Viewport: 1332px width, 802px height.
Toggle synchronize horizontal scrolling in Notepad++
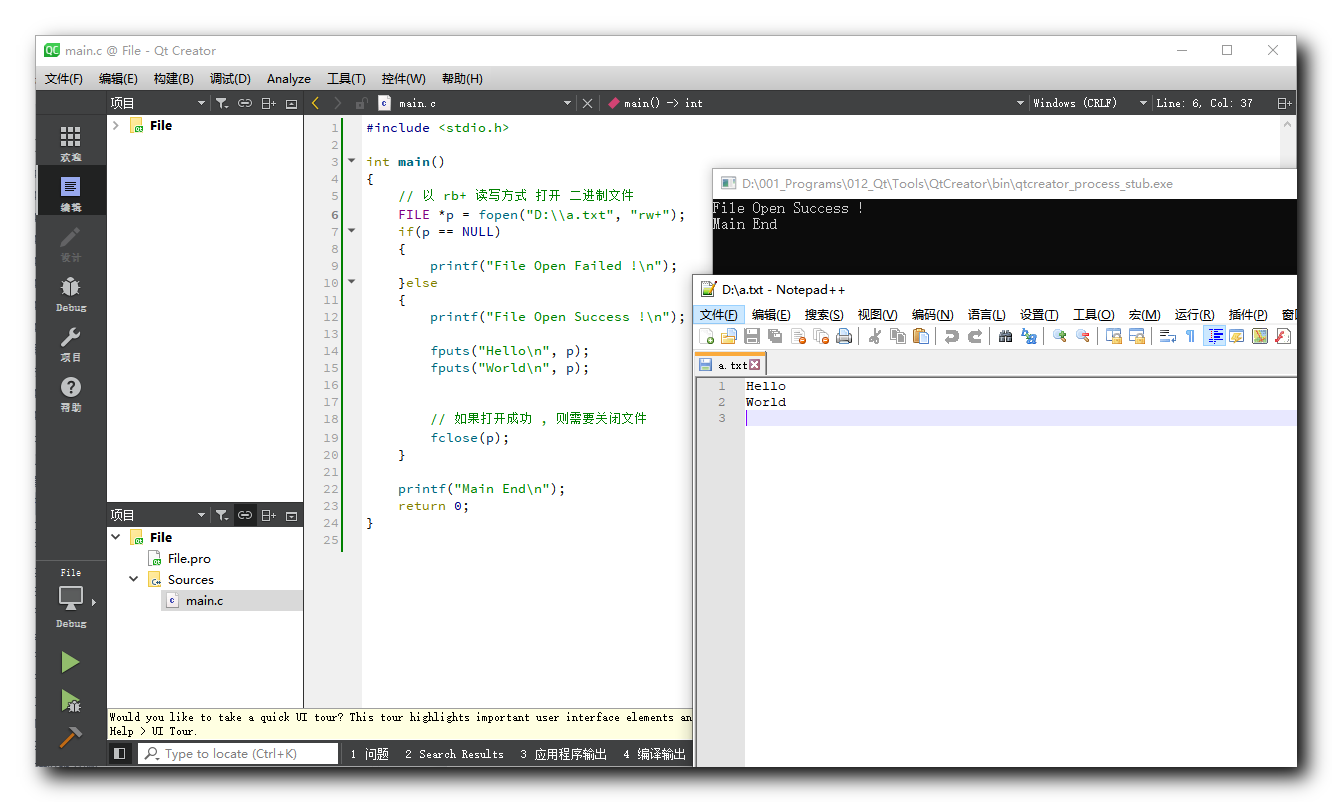tap(1137, 336)
